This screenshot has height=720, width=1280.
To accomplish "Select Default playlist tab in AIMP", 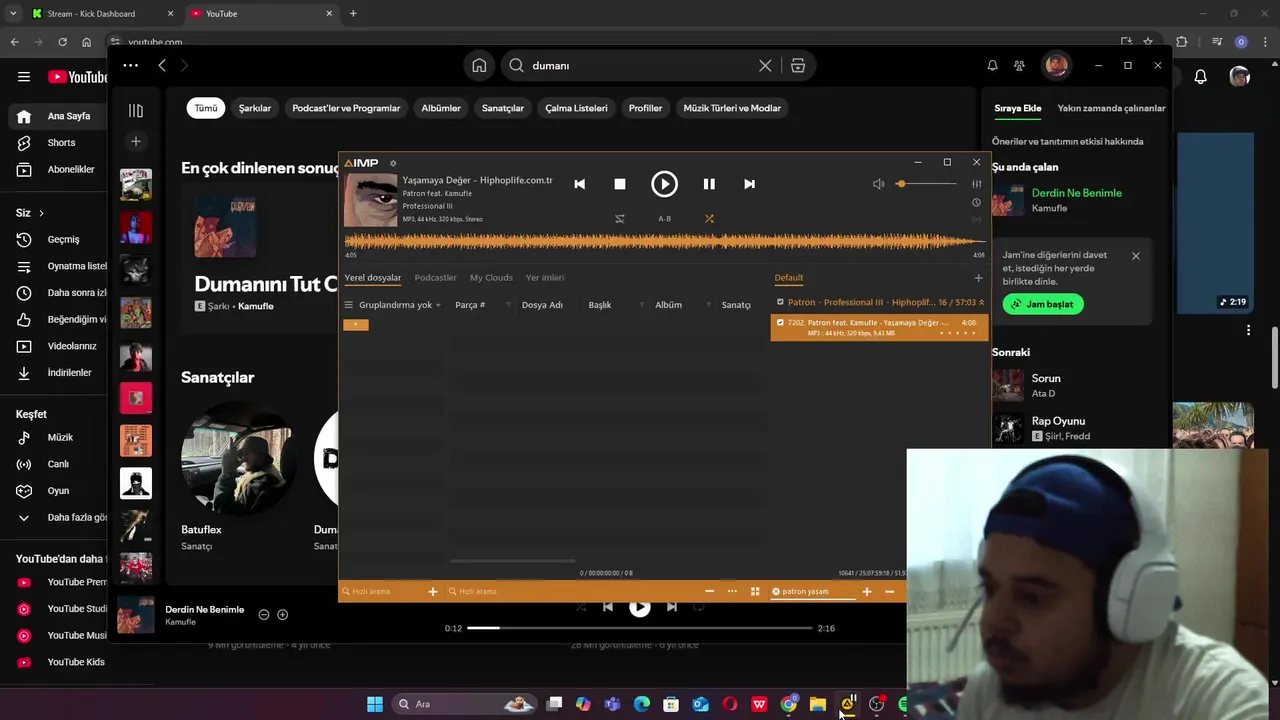I will click(x=788, y=278).
